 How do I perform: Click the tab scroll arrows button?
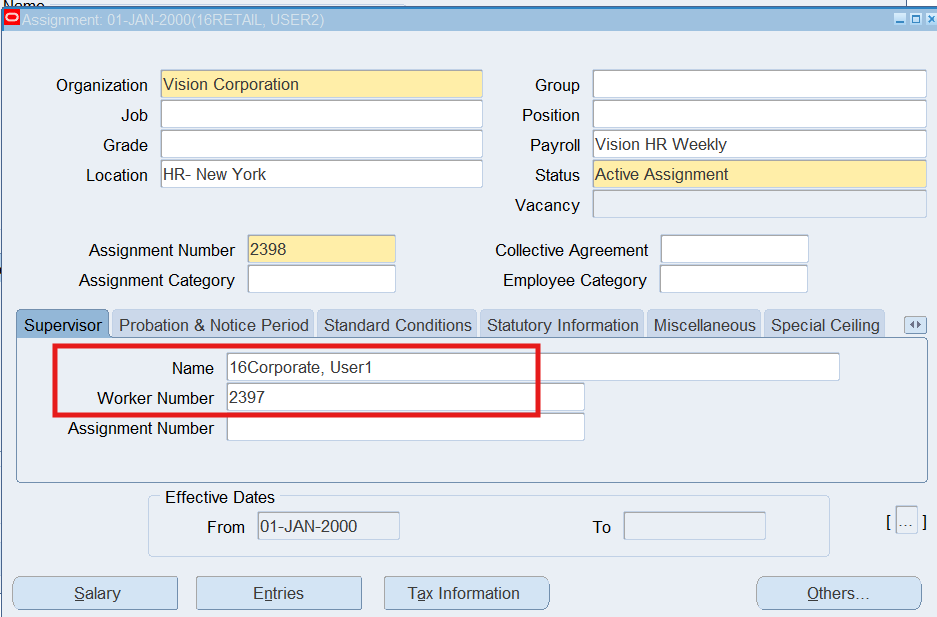tap(915, 325)
